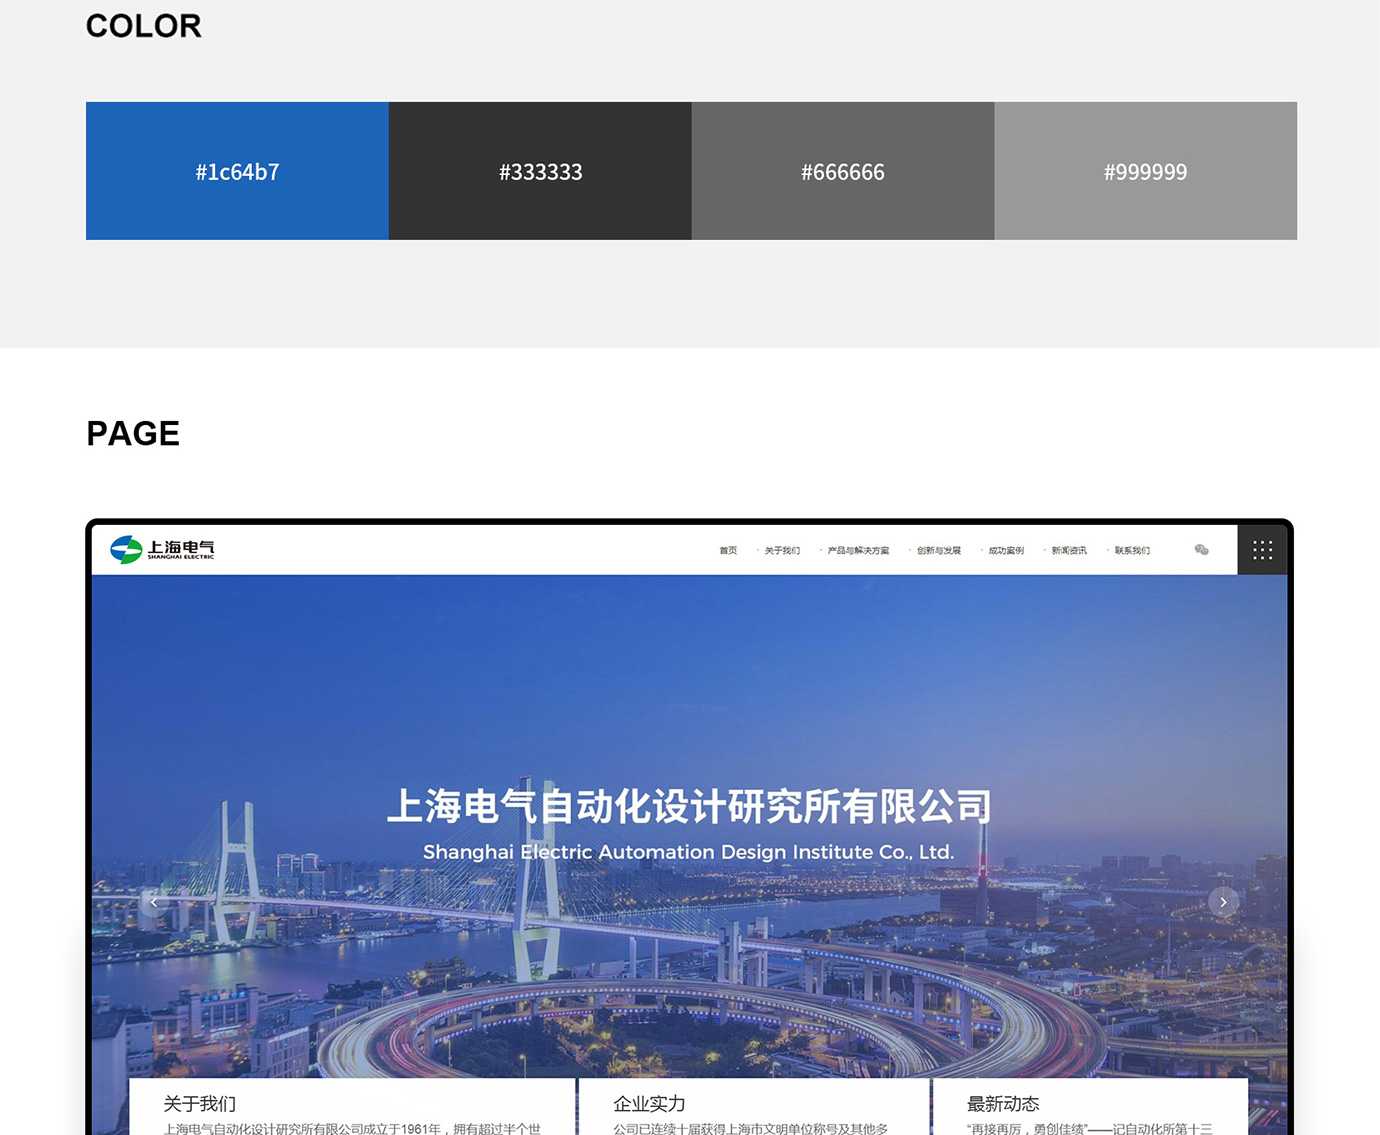Advance to next banner slide arrow
The image size is (1380, 1135).
click(1223, 902)
